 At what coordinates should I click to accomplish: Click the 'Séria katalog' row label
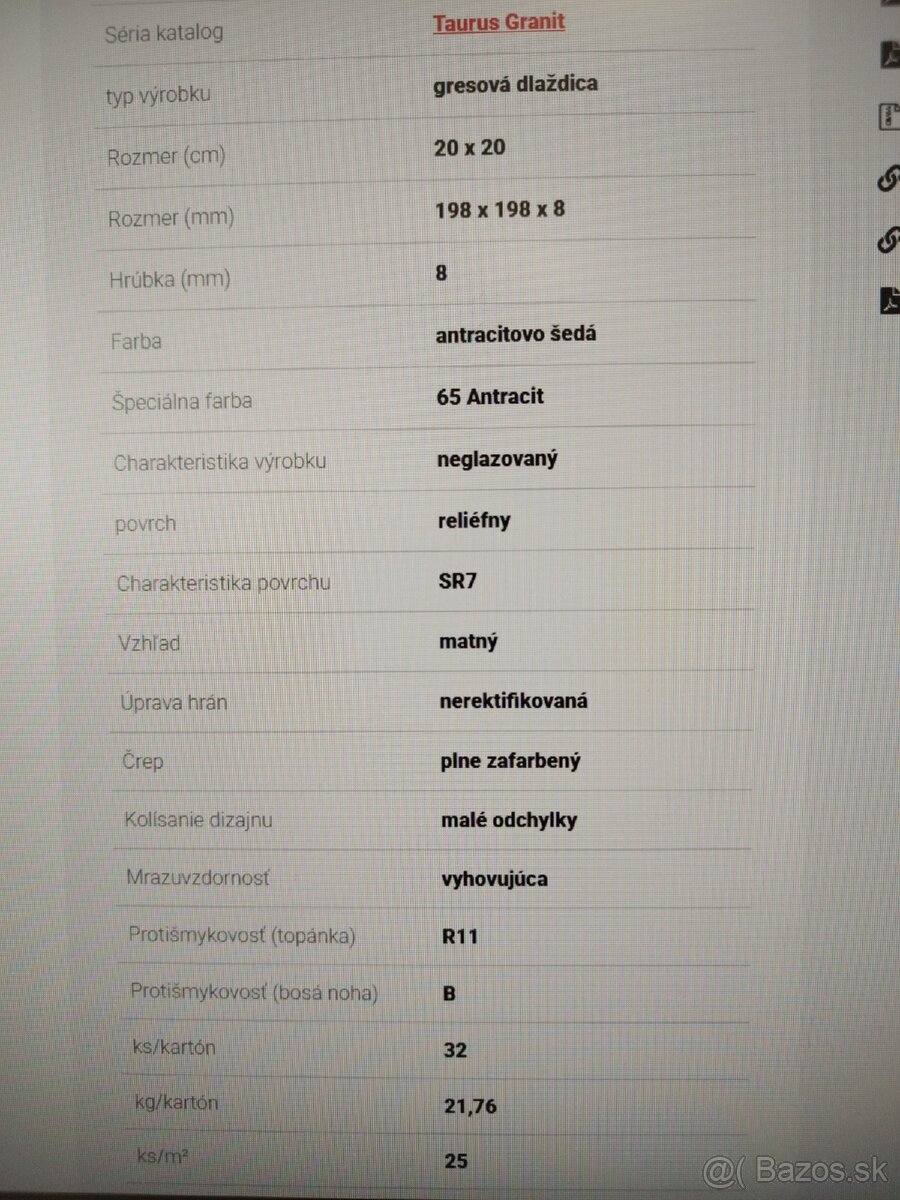pos(164,33)
